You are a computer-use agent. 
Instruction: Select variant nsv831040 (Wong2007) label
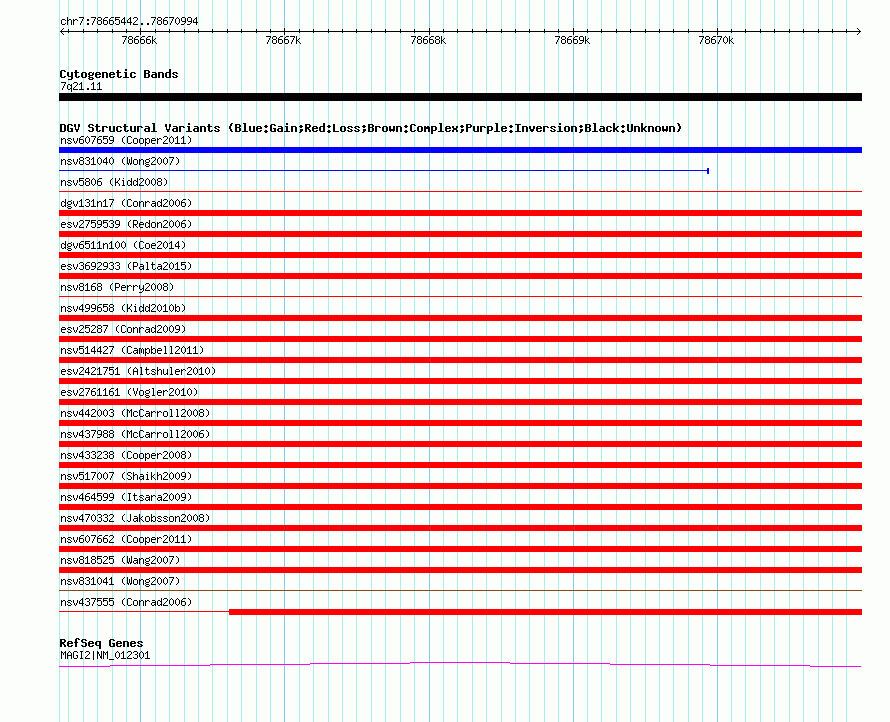point(120,161)
